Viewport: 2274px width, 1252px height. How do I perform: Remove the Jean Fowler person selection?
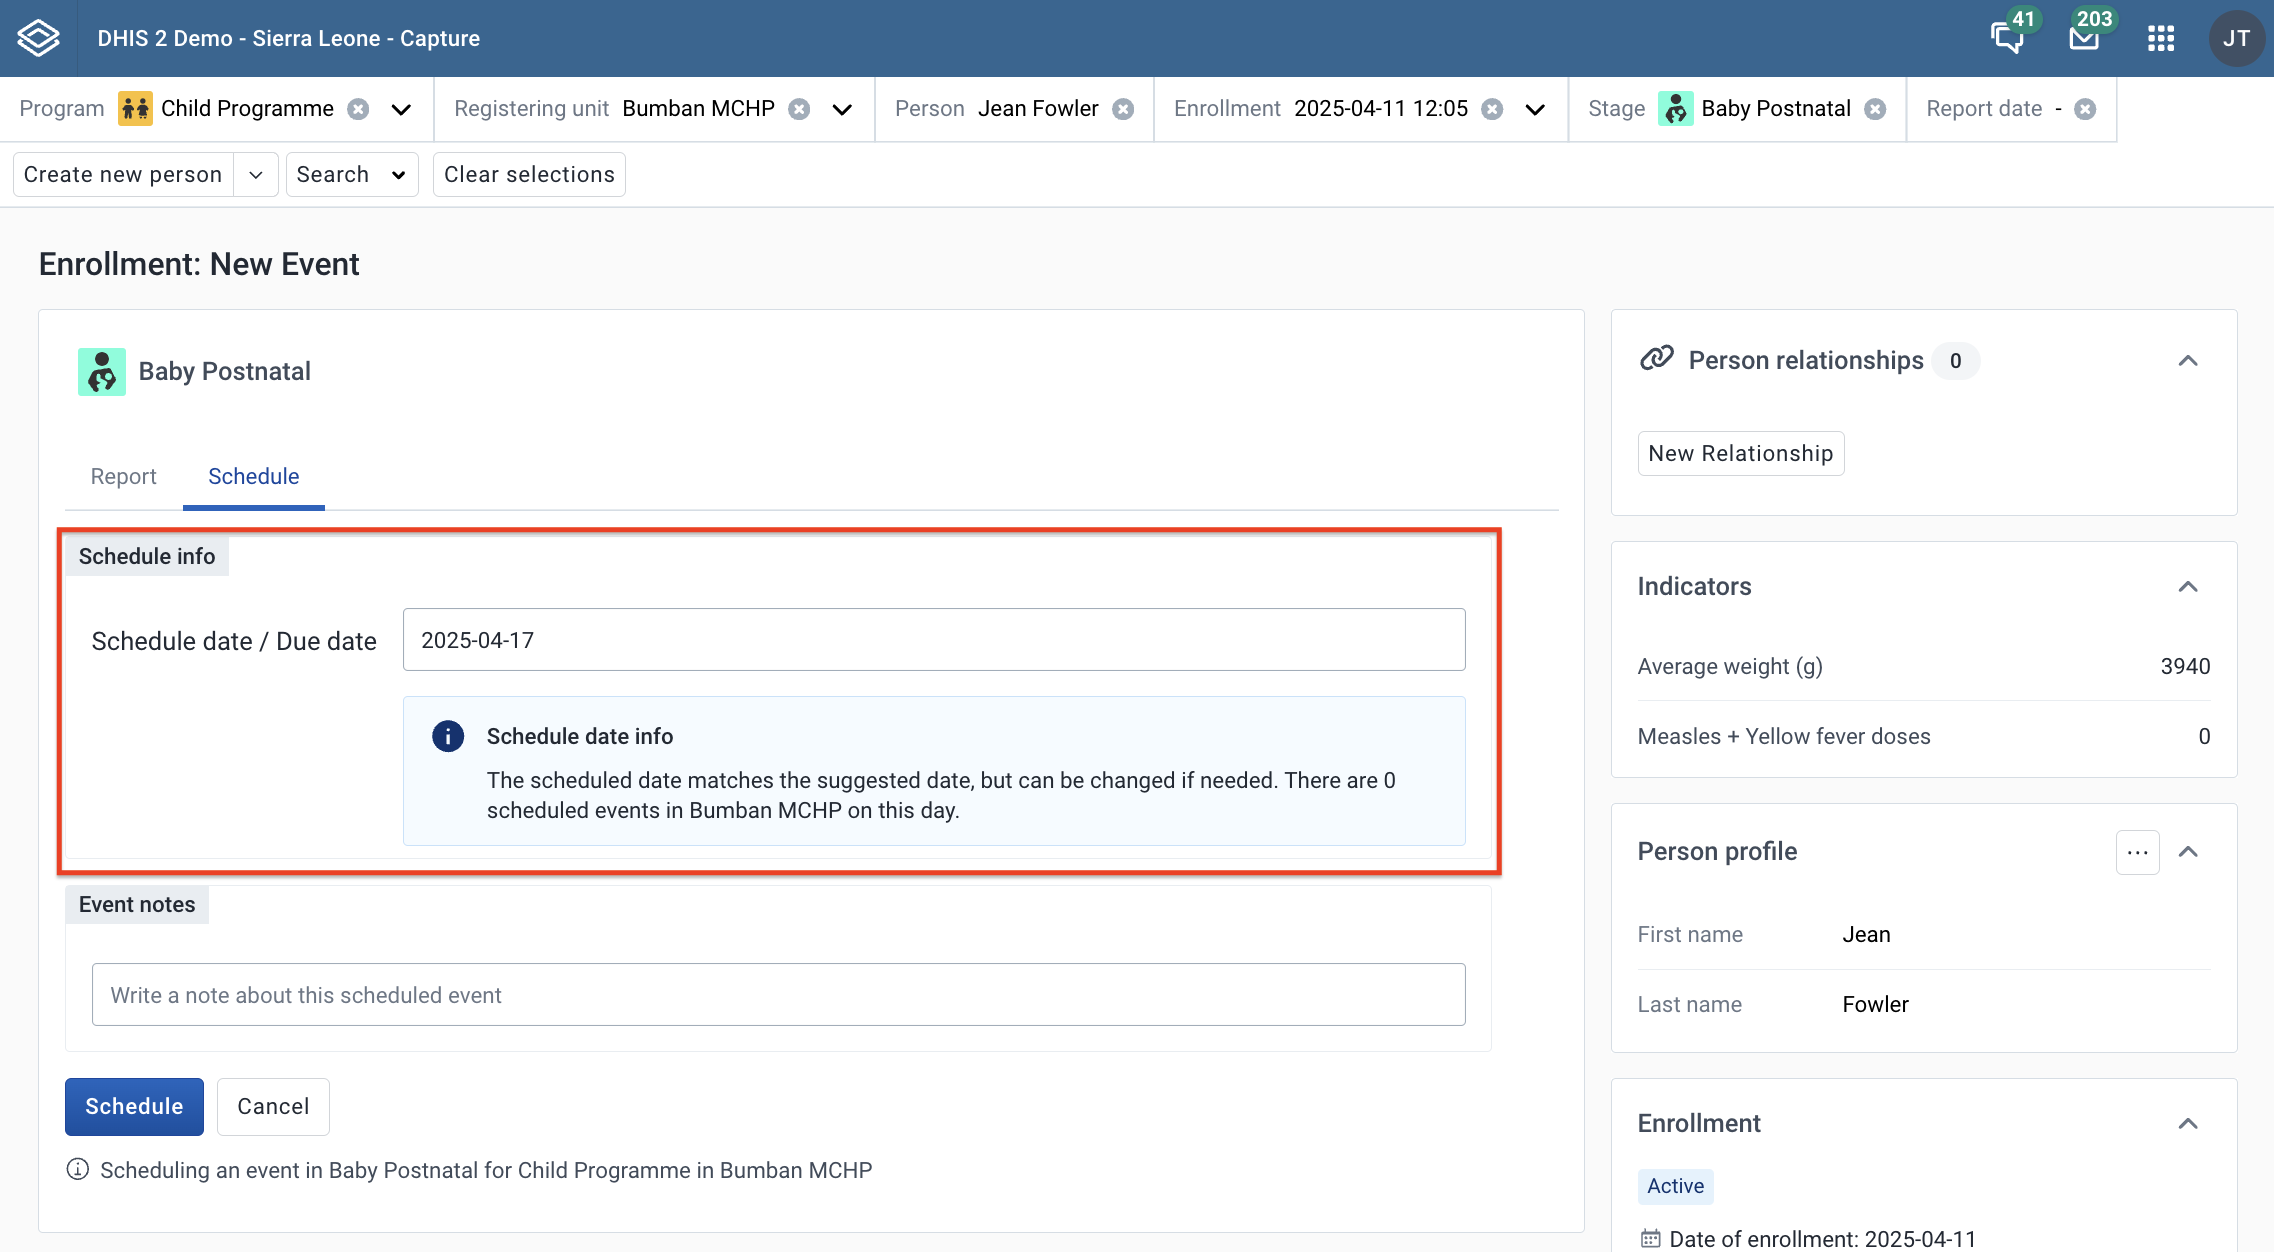pos(1123,109)
